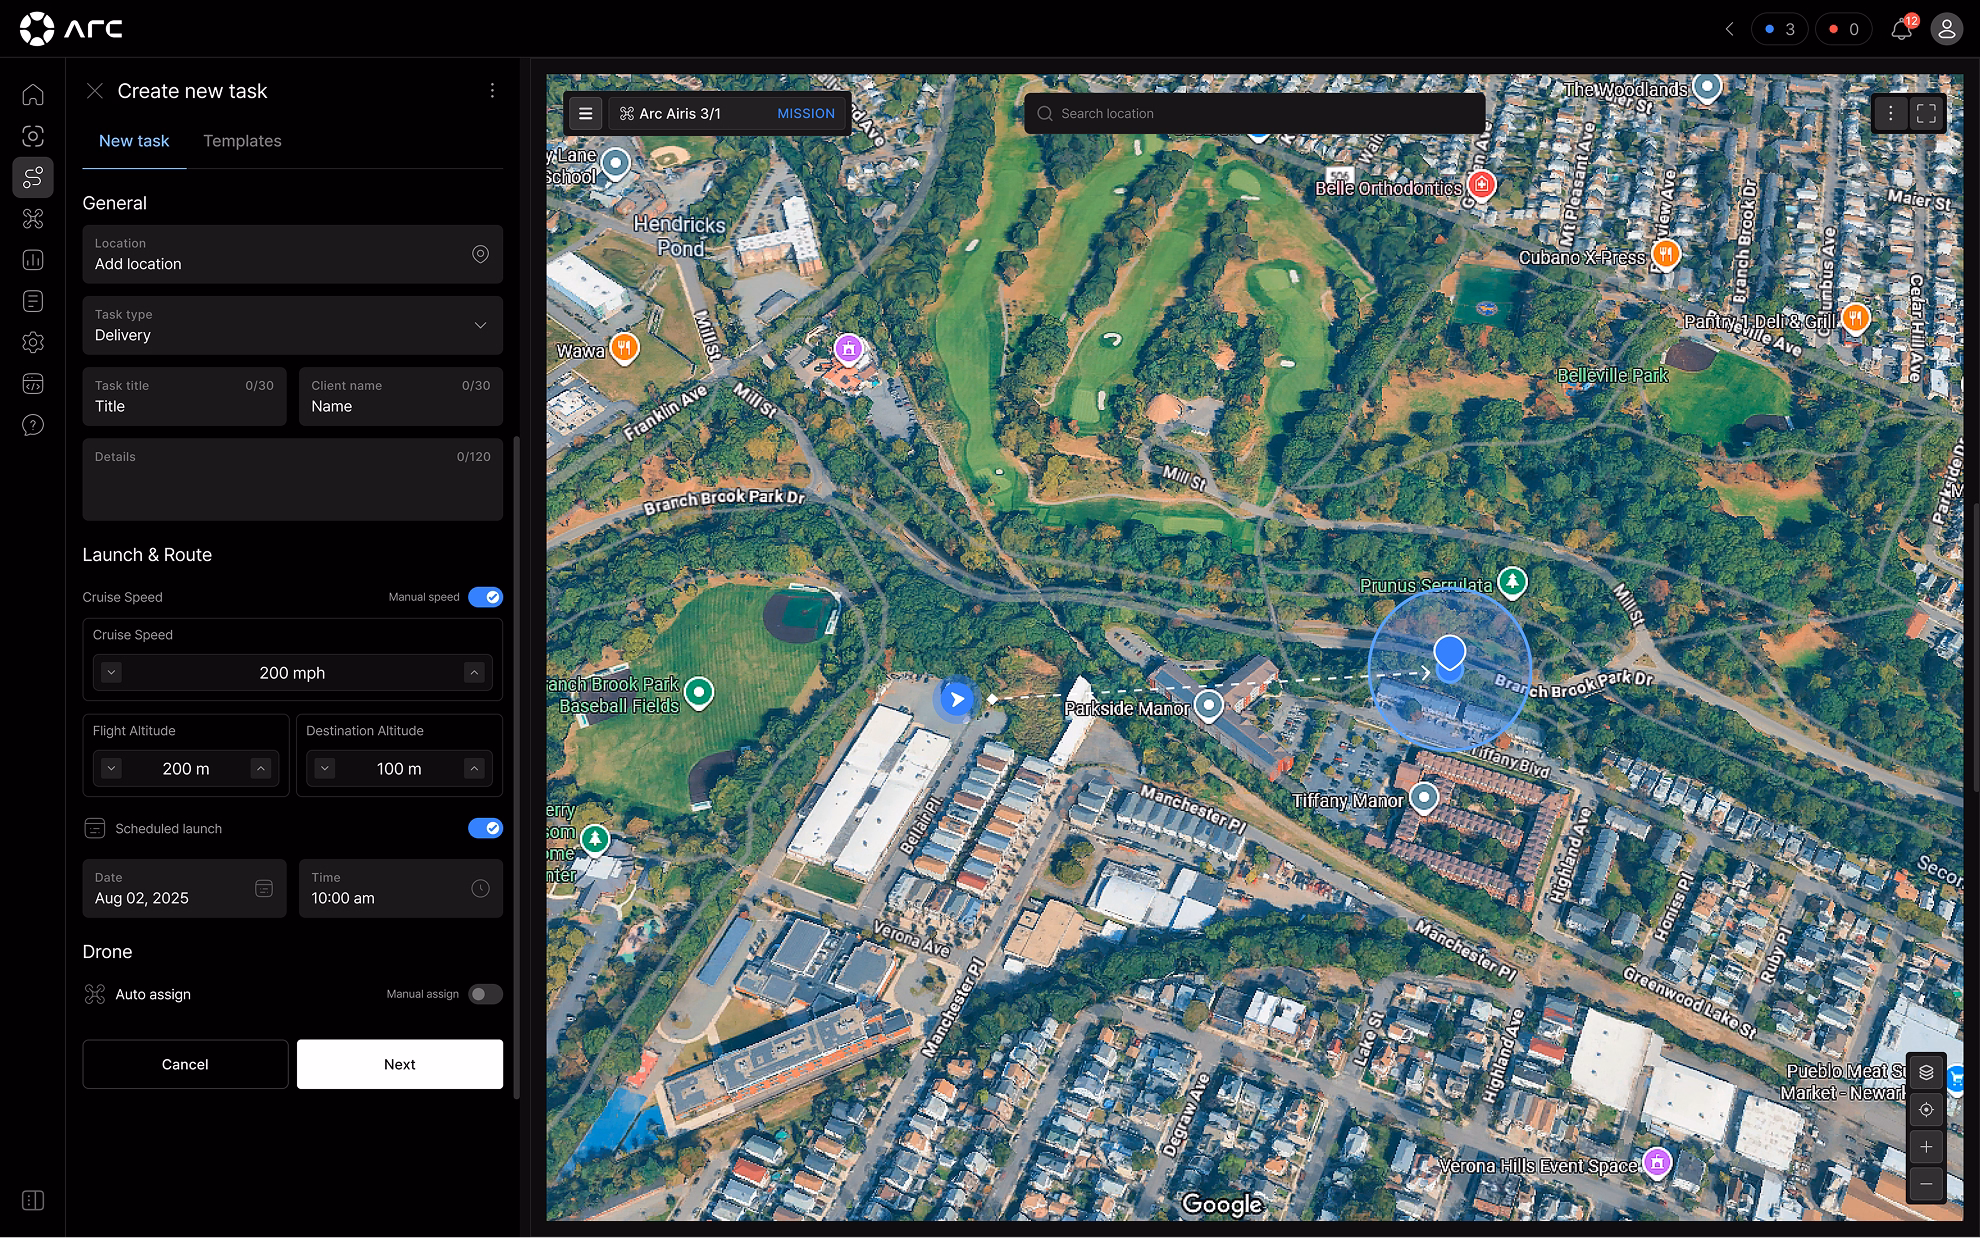Open the time picker showing 10:00 am
This screenshot has height=1238, width=1980.
click(480, 888)
